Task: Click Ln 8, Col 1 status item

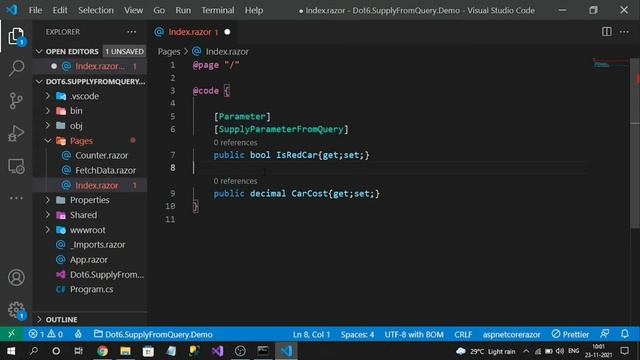Action: click(311, 334)
